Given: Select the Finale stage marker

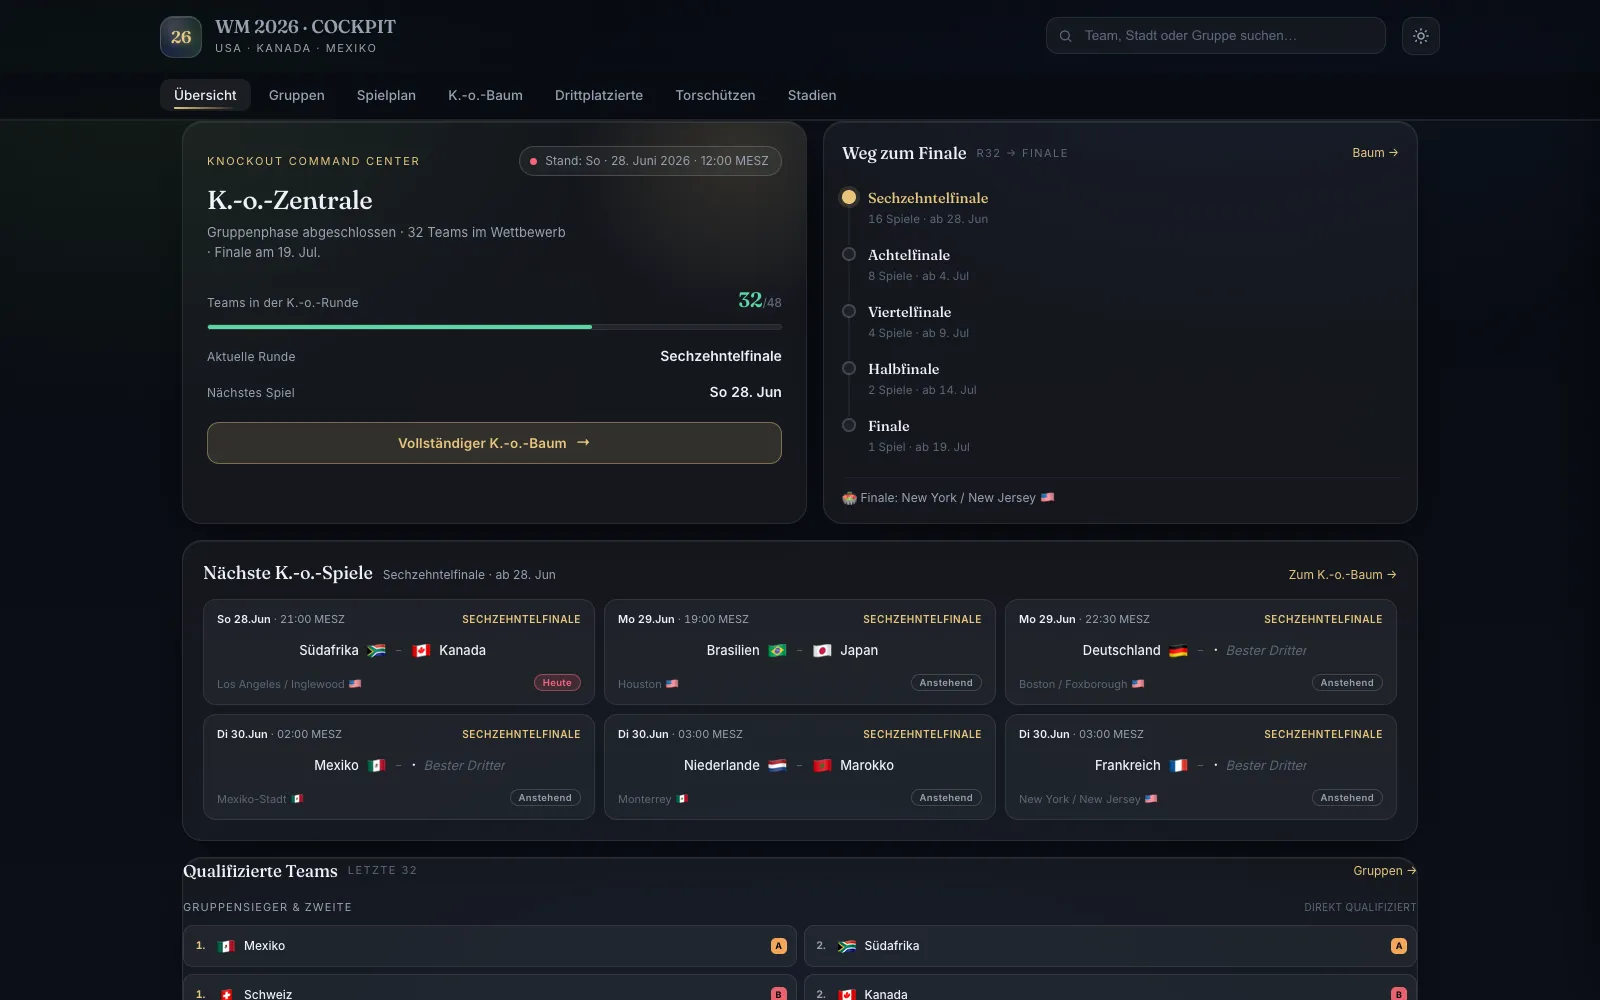Looking at the screenshot, I should click(849, 425).
